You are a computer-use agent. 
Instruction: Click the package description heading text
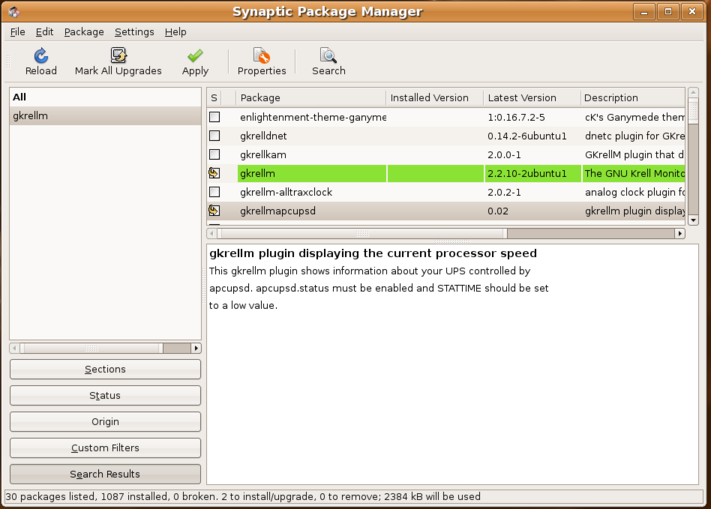point(373,253)
